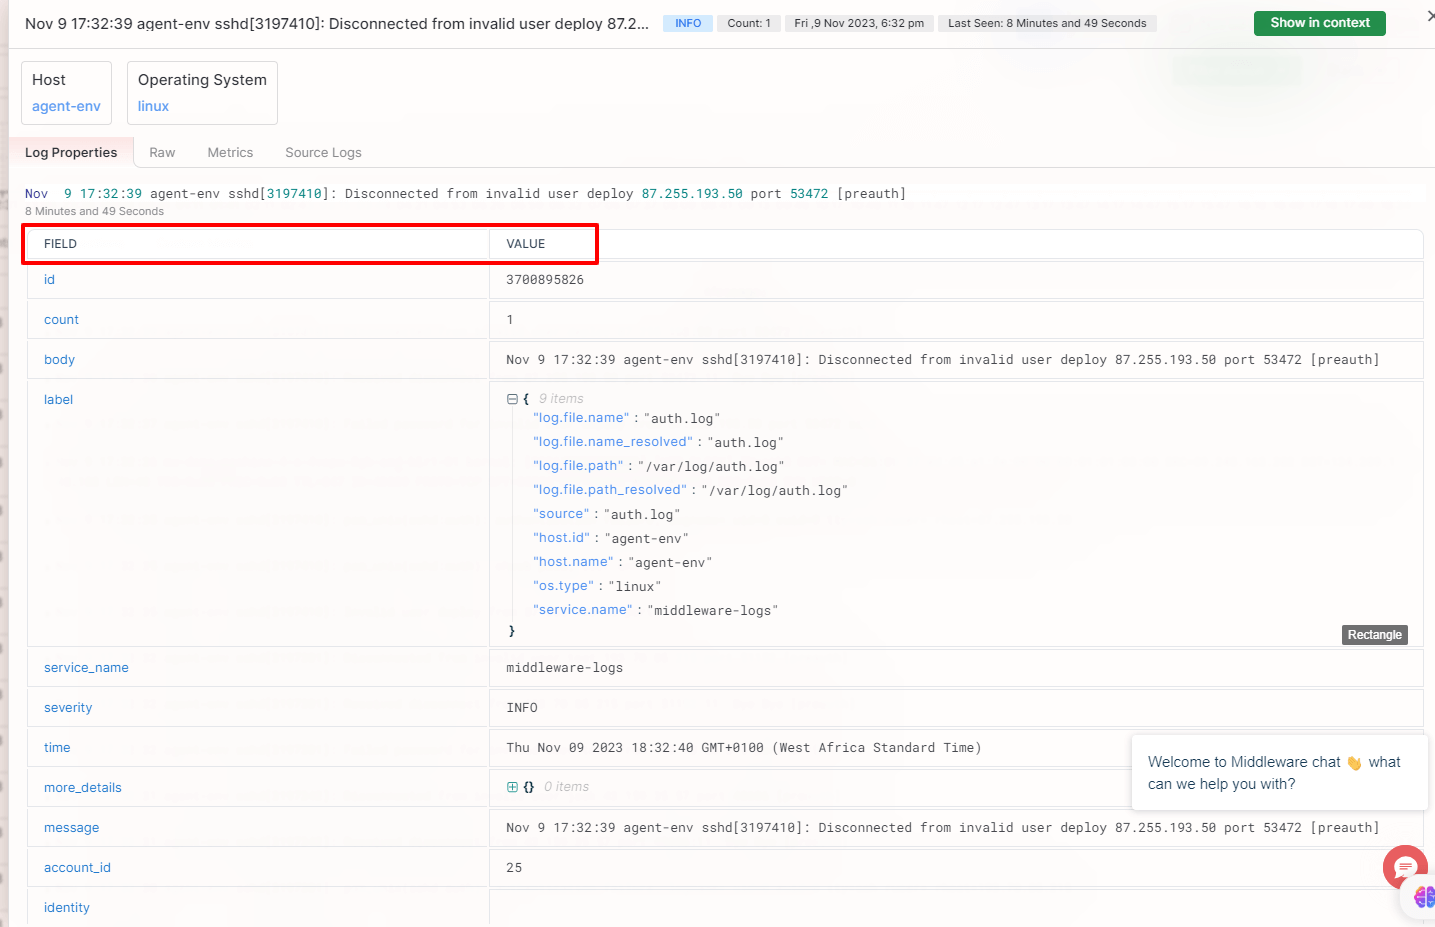1435x927 pixels.
Task: Select the severity field link
Action: (67, 707)
